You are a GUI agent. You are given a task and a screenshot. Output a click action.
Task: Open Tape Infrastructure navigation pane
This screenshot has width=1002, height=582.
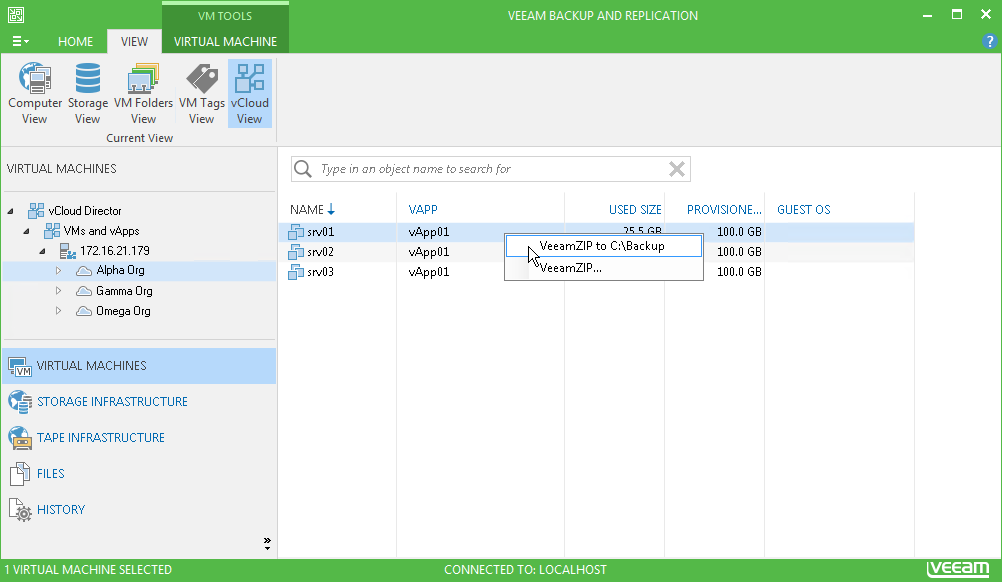(139, 438)
